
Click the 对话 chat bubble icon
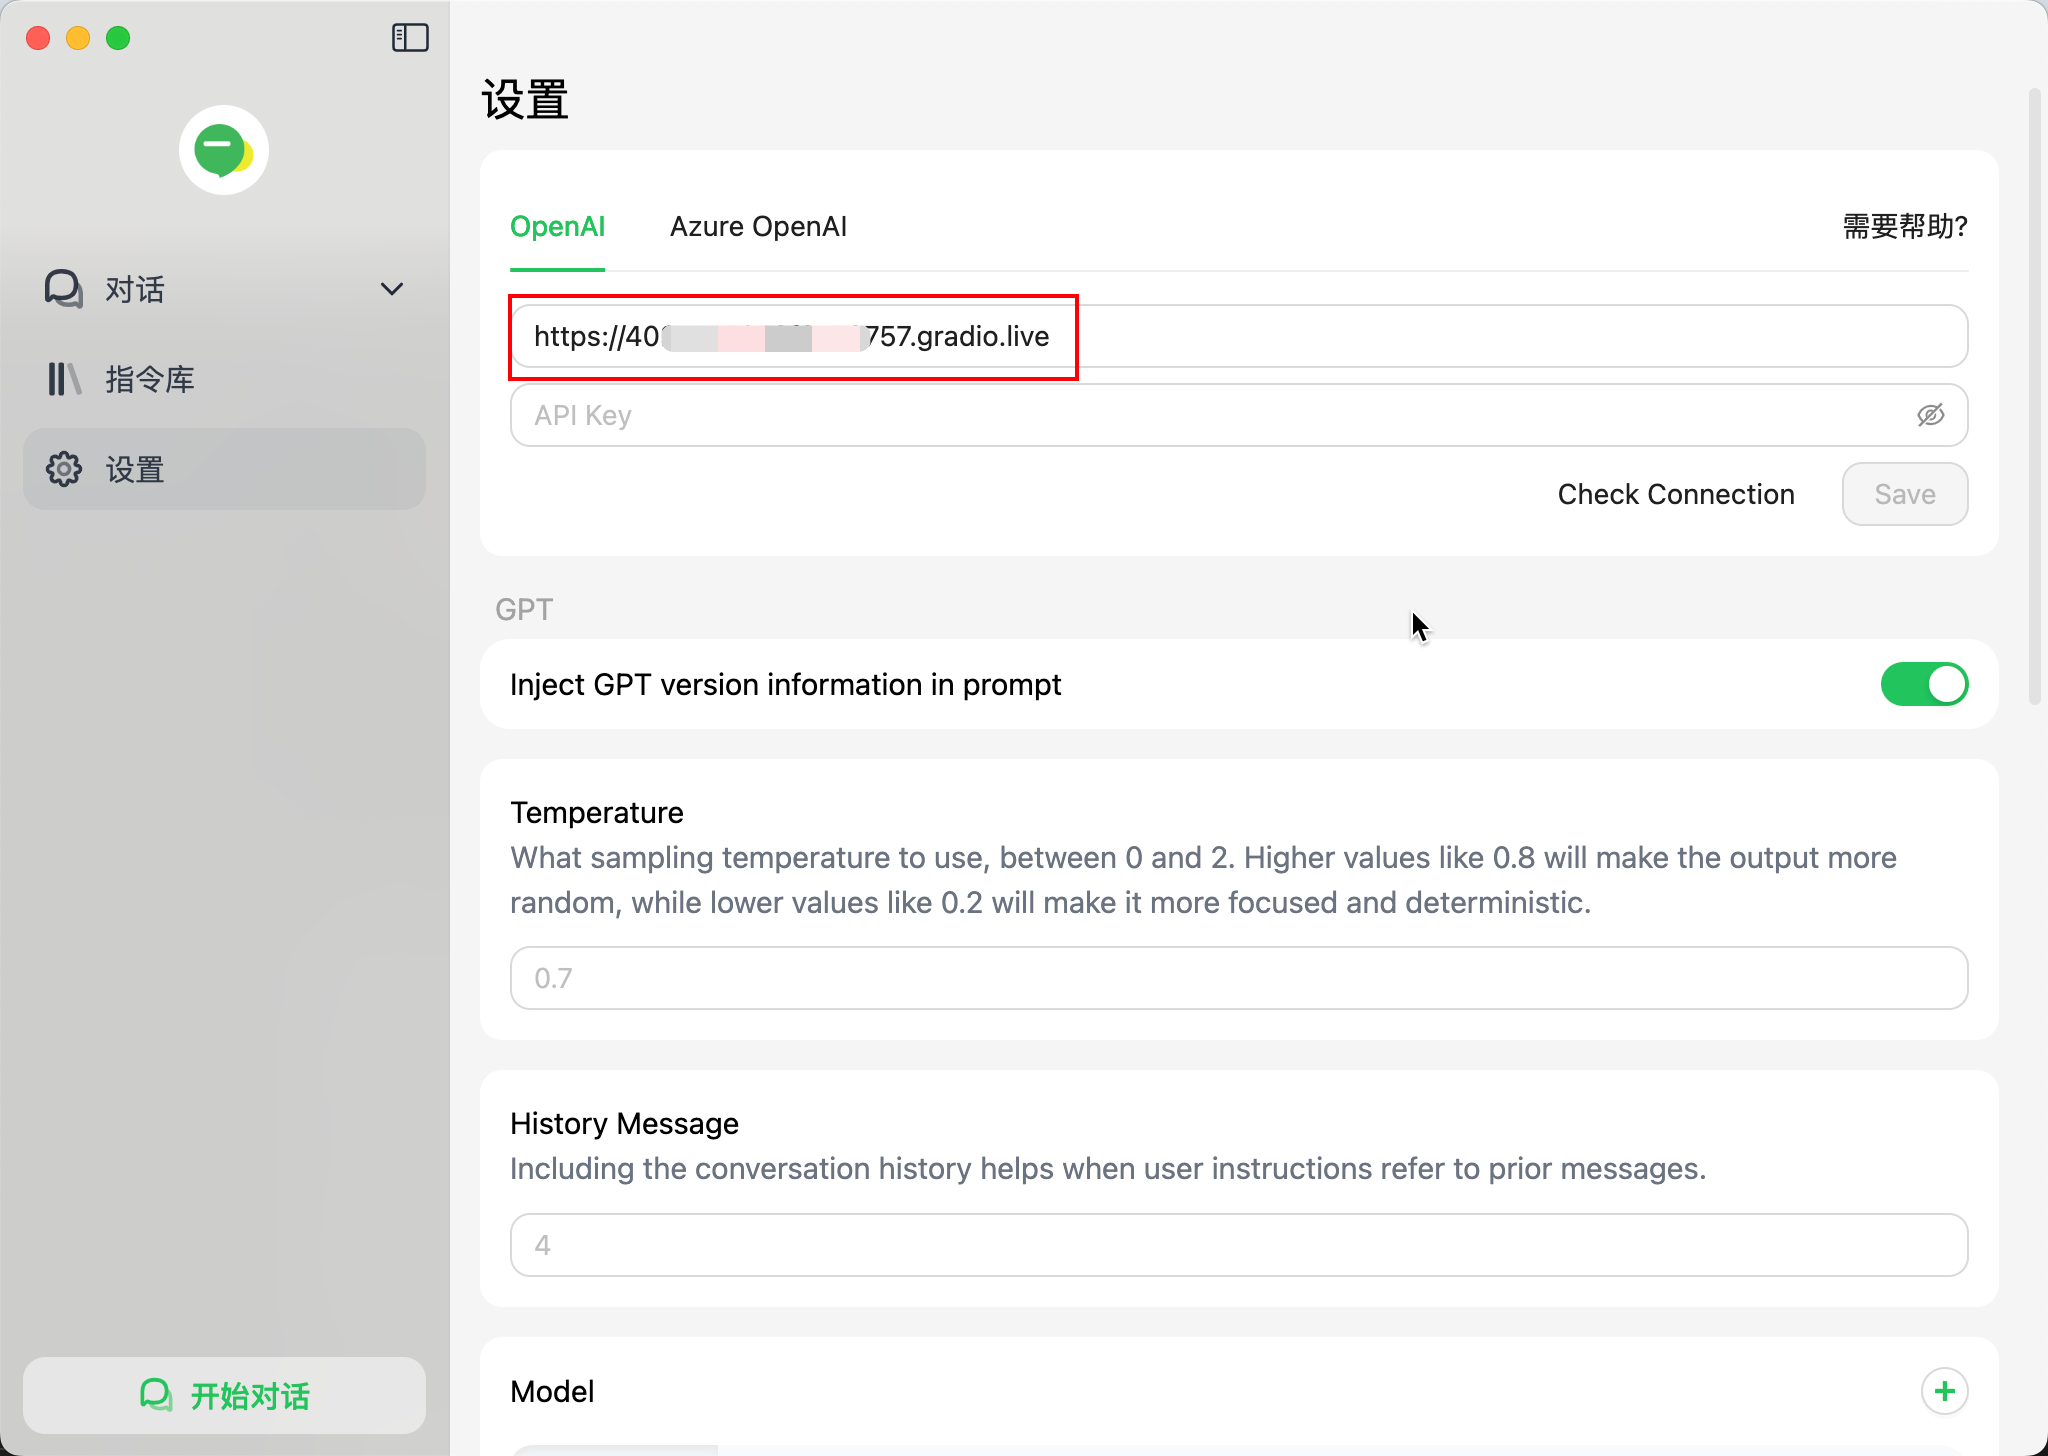[x=64, y=289]
